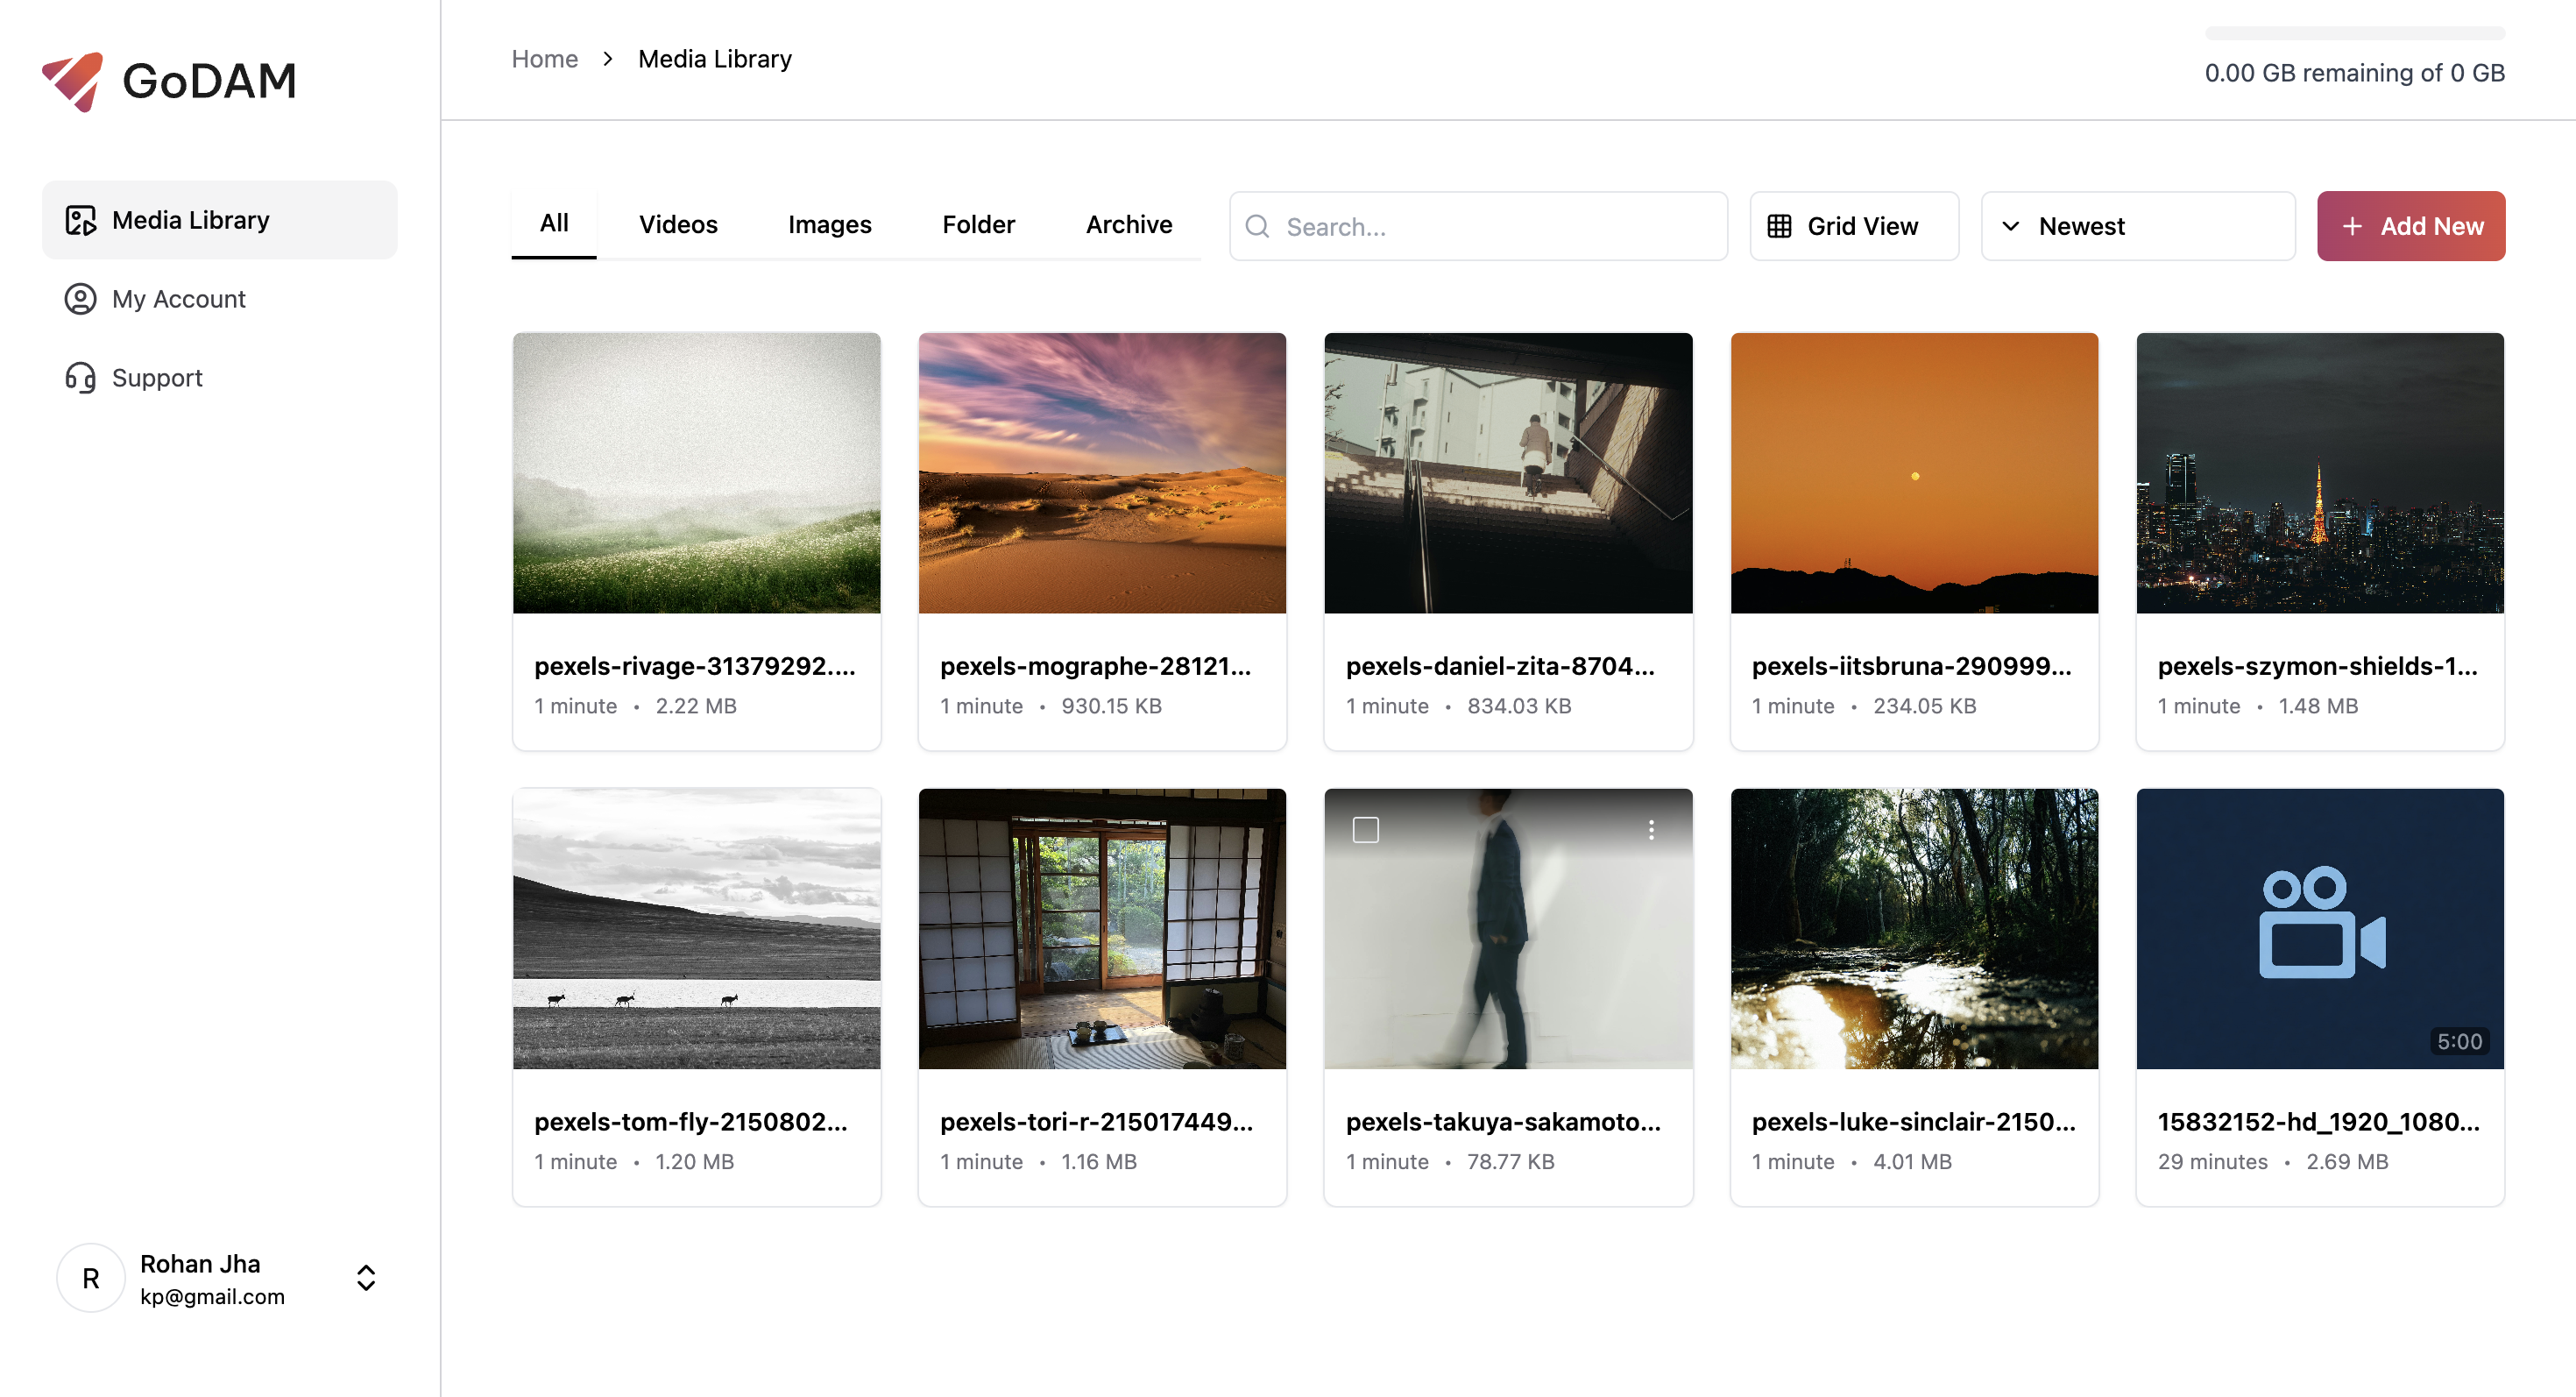Open My Account via user icon
Viewport: 2576px width, 1397px height.
[x=80, y=299]
